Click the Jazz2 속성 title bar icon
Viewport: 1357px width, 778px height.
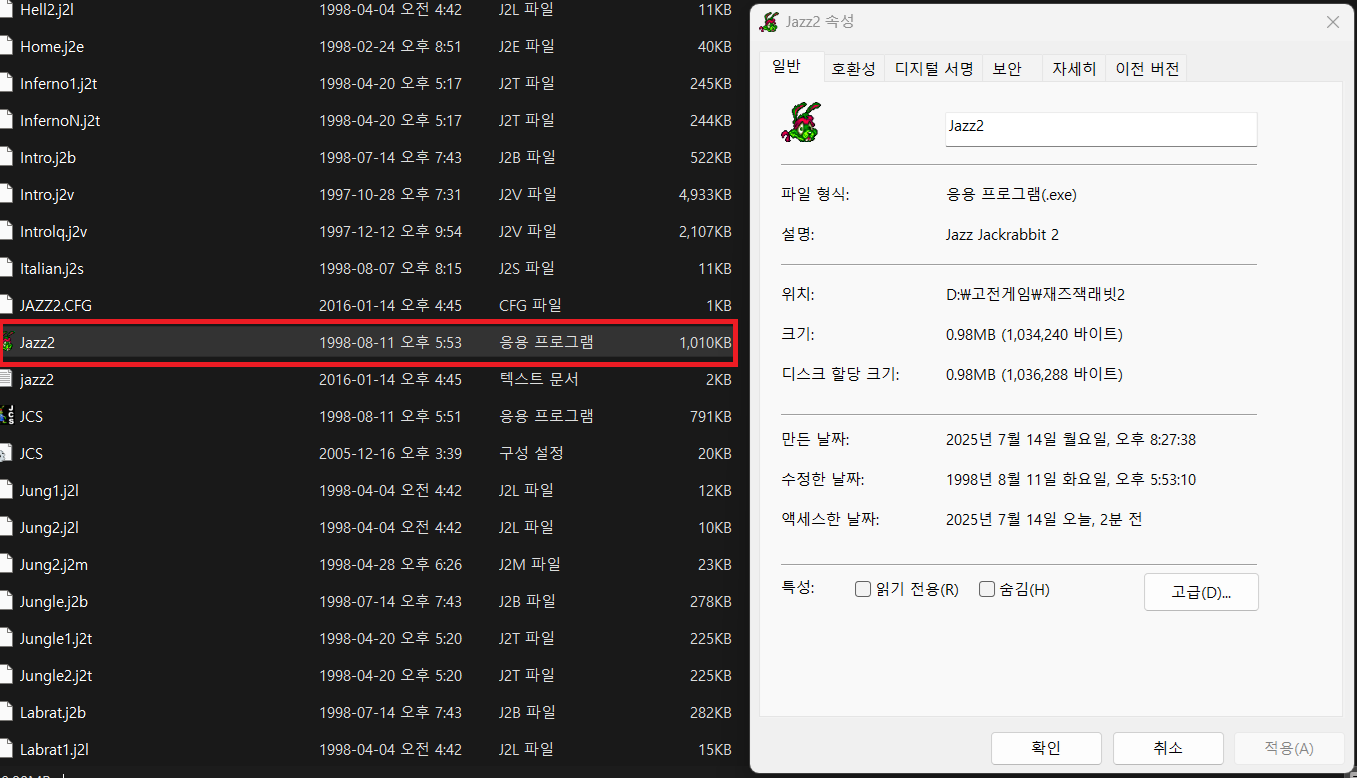click(x=770, y=22)
